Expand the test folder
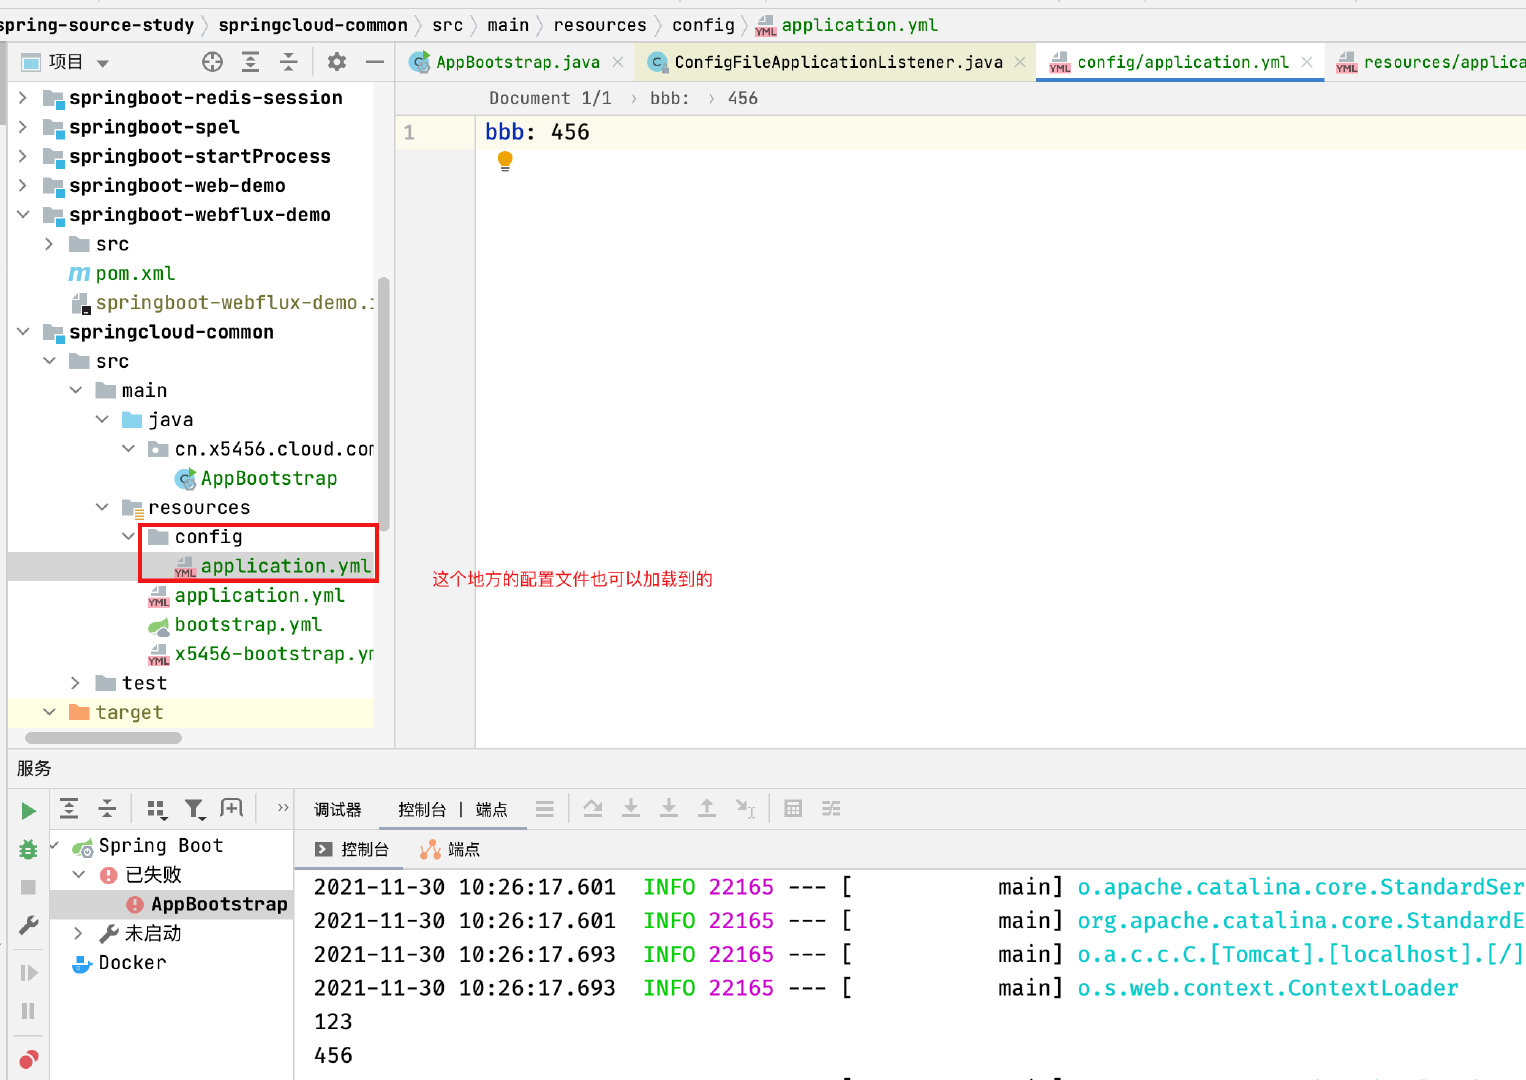1526x1080 pixels. pyautogui.click(x=75, y=683)
